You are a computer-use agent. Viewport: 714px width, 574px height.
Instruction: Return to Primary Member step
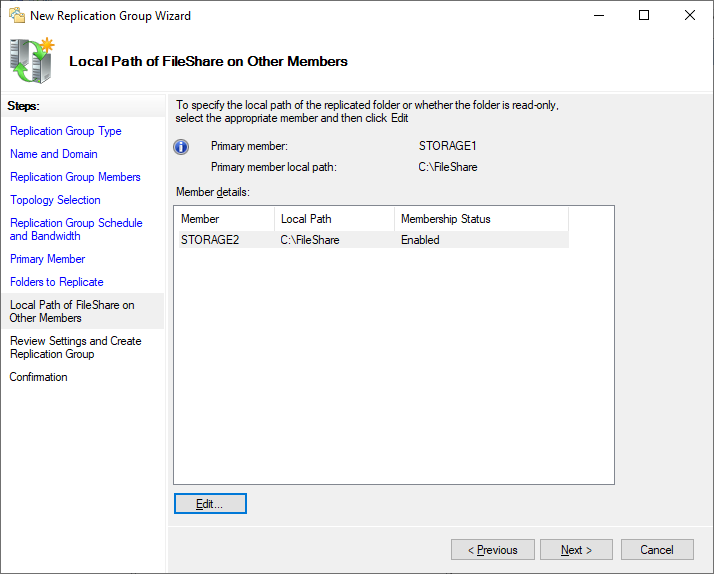pyautogui.click(x=47, y=259)
